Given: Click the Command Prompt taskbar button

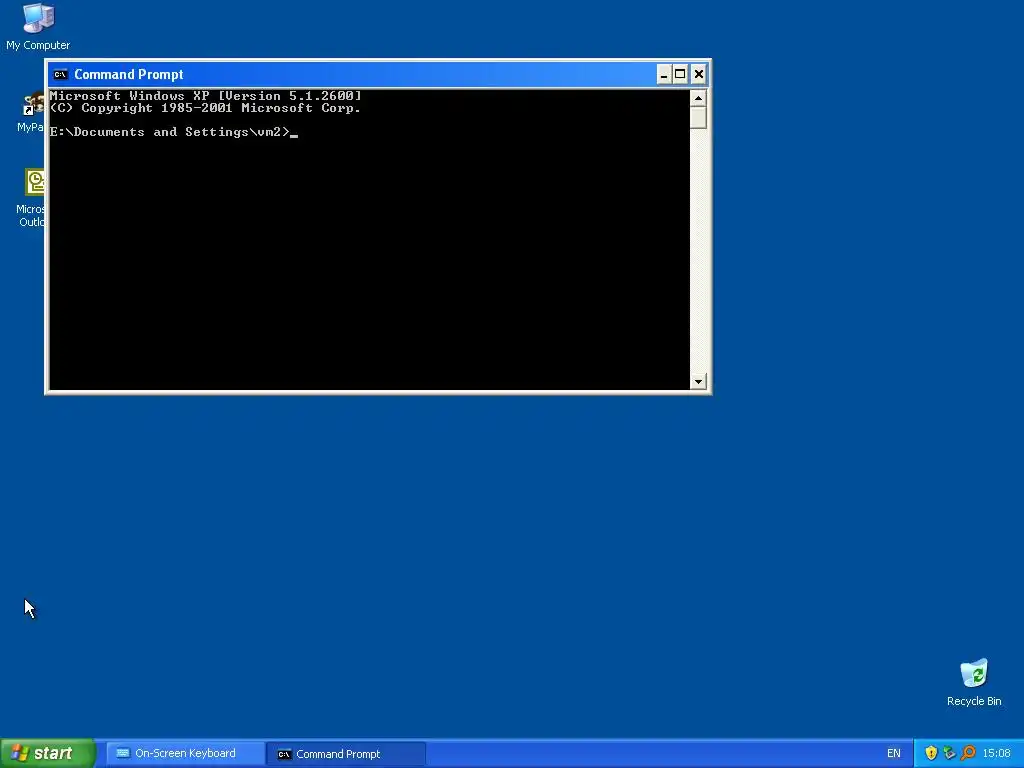Looking at the screenshot, I should coord(346,754).
